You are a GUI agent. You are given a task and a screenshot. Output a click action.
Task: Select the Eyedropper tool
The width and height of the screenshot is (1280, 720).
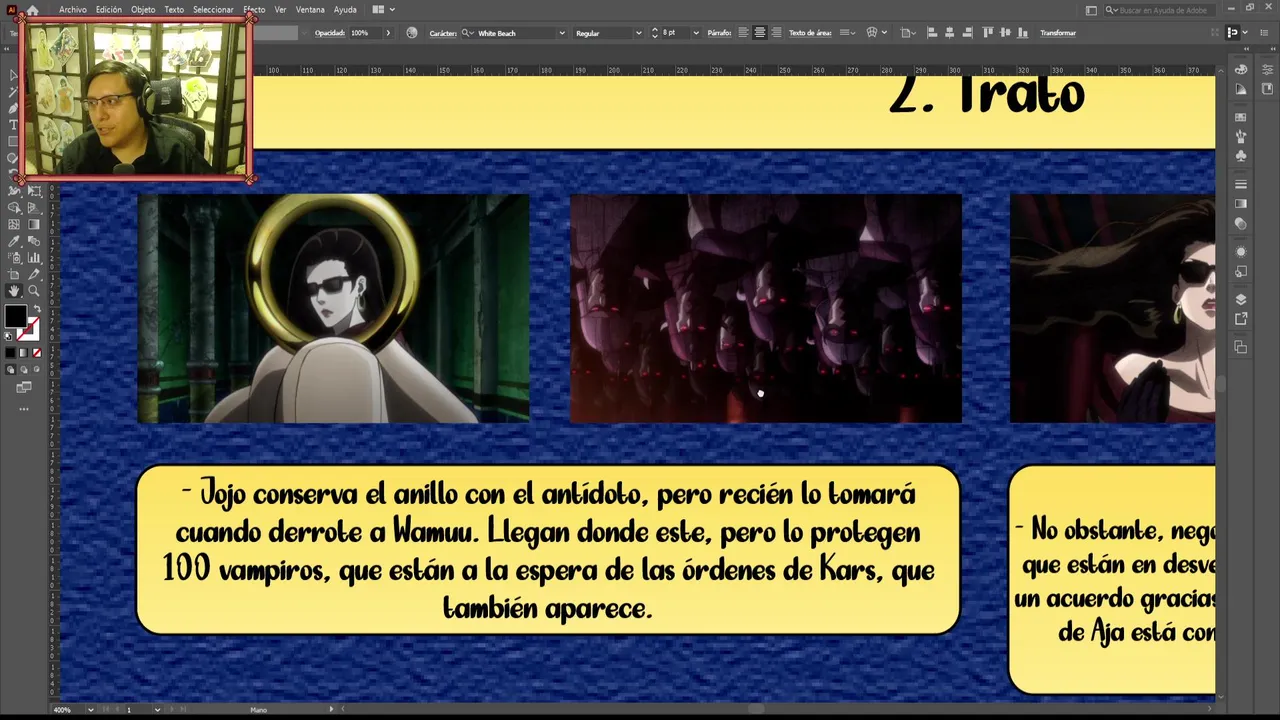(14, 241)
